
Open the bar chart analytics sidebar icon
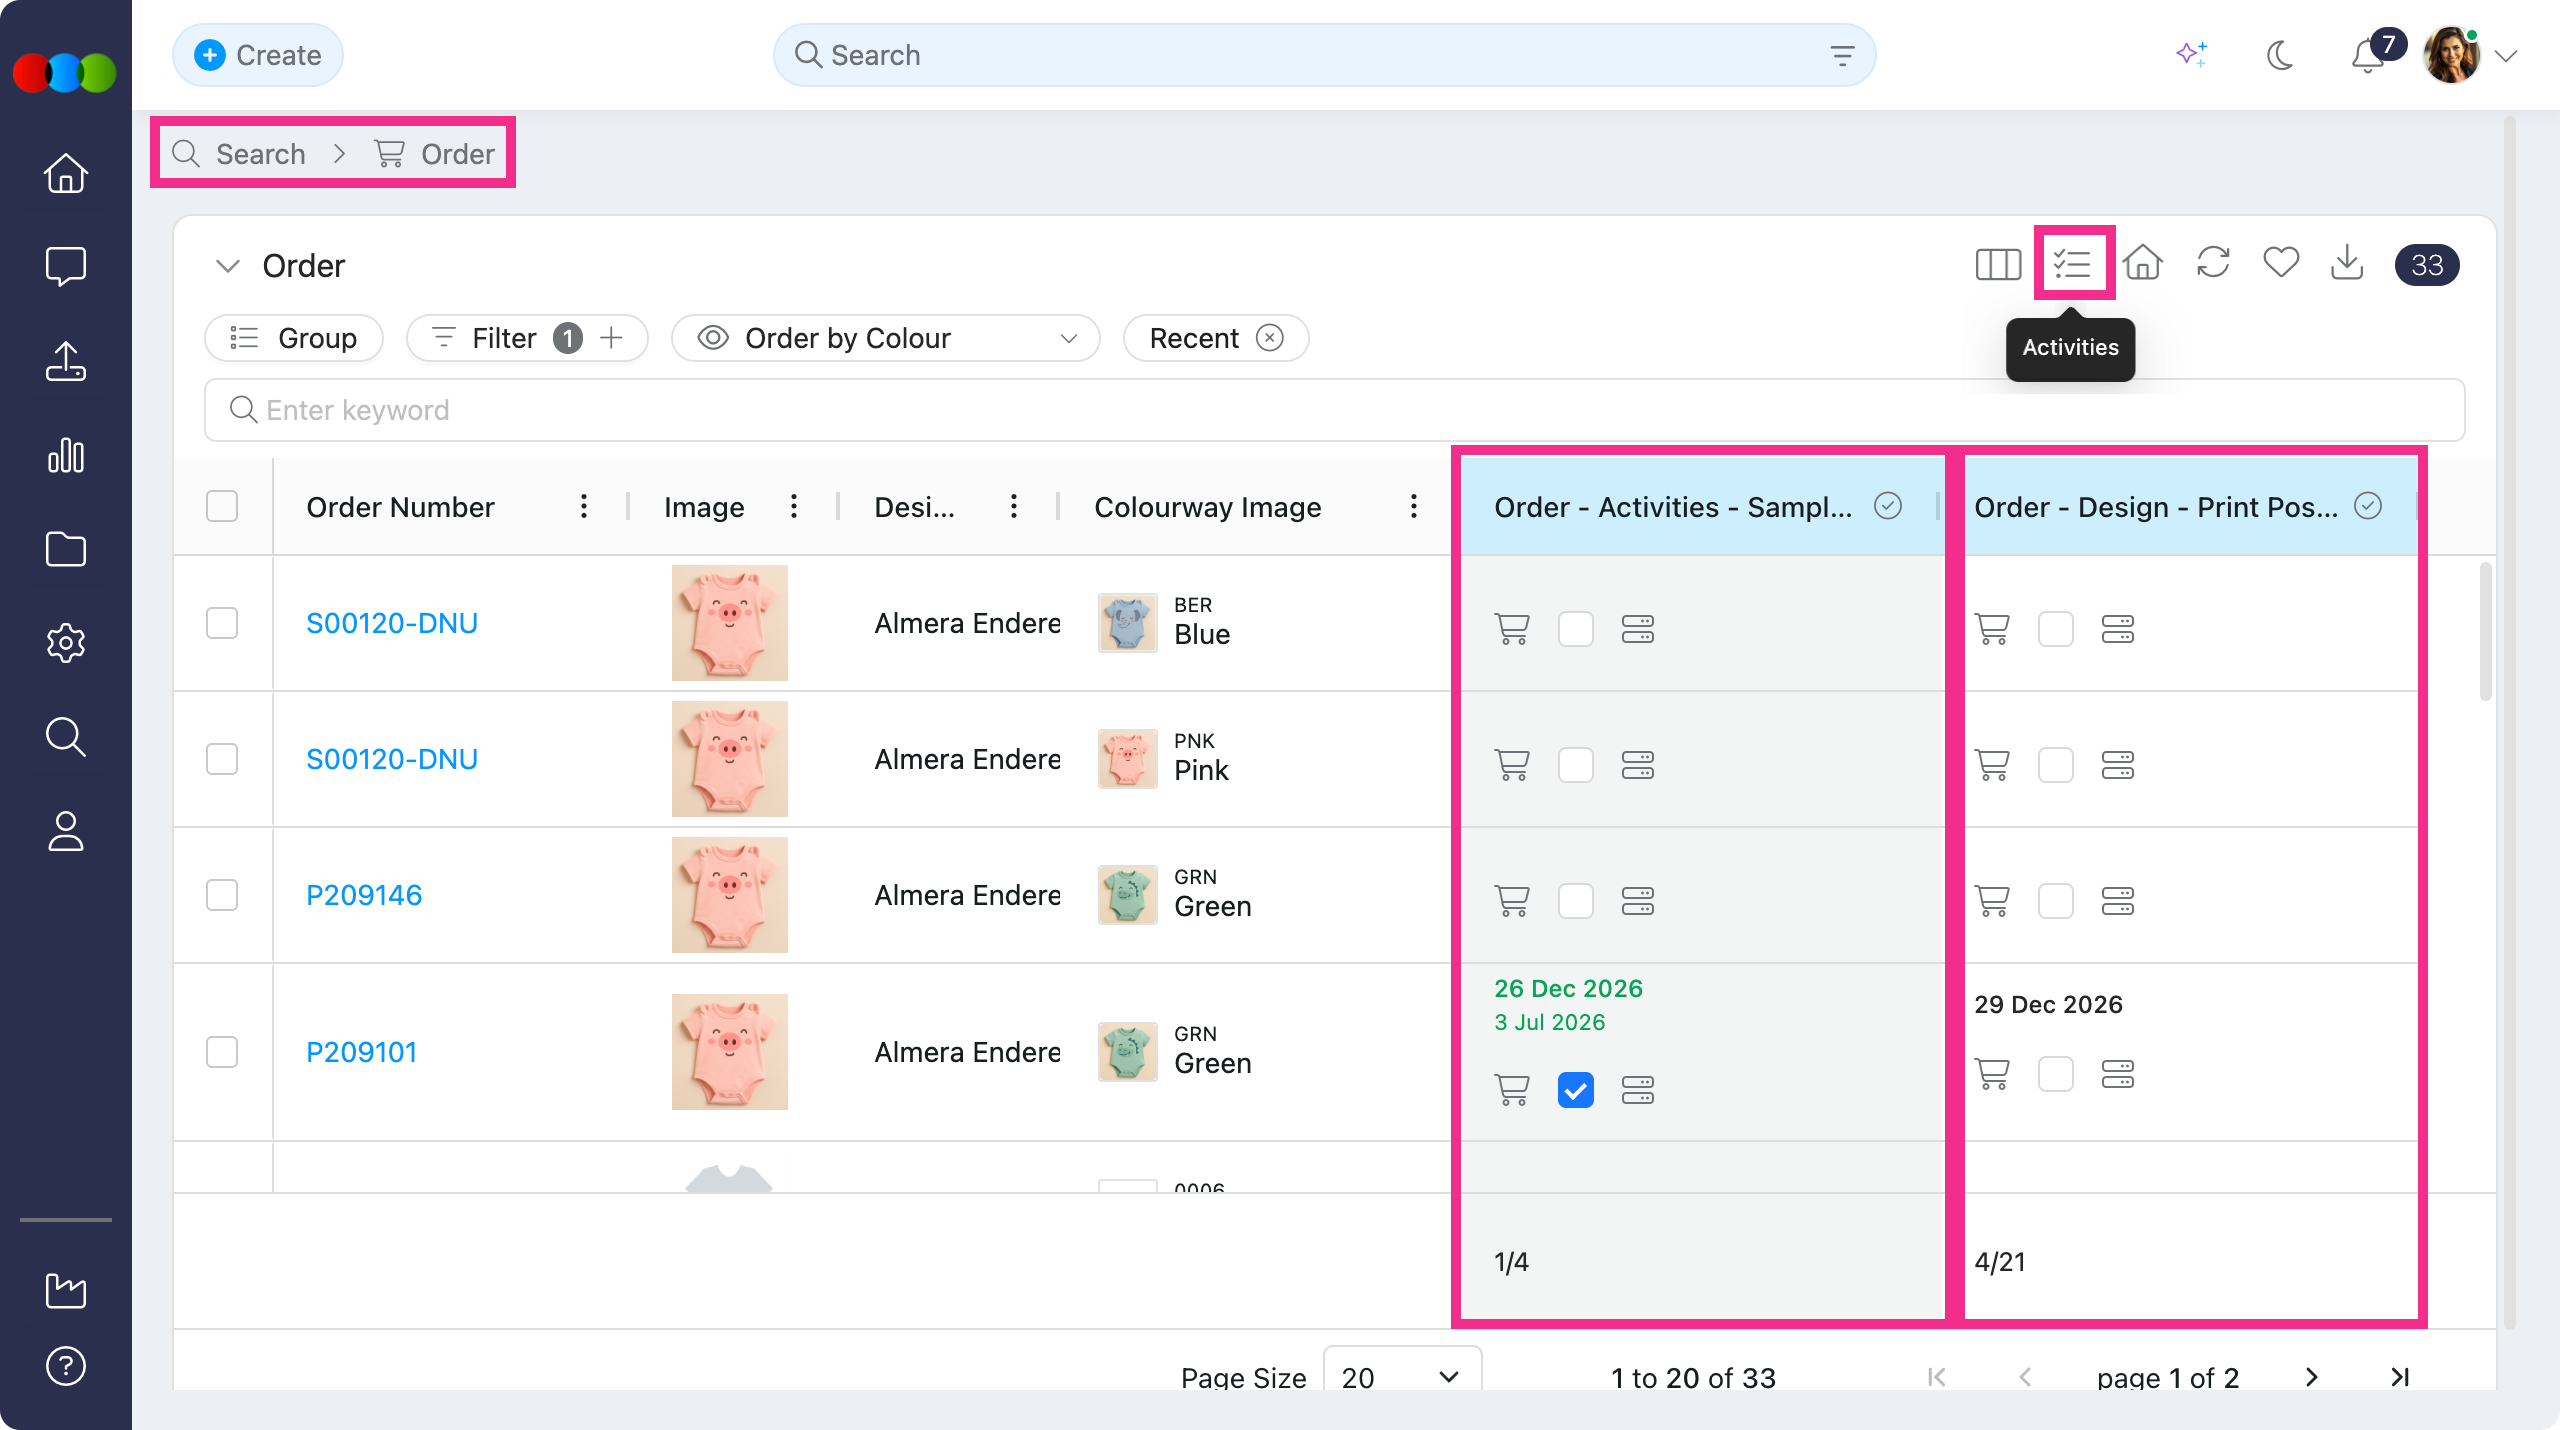pyautogui.click(x=66, y=455)
